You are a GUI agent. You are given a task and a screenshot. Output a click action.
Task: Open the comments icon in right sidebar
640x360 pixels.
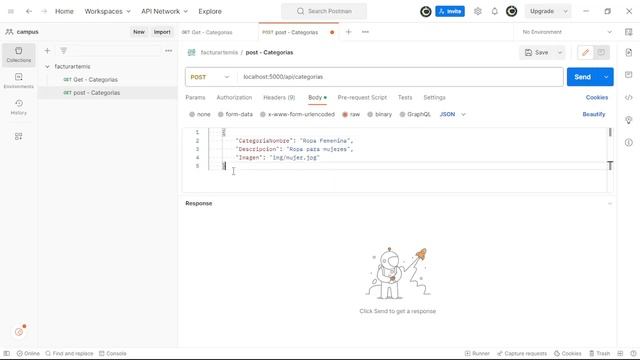629,75
